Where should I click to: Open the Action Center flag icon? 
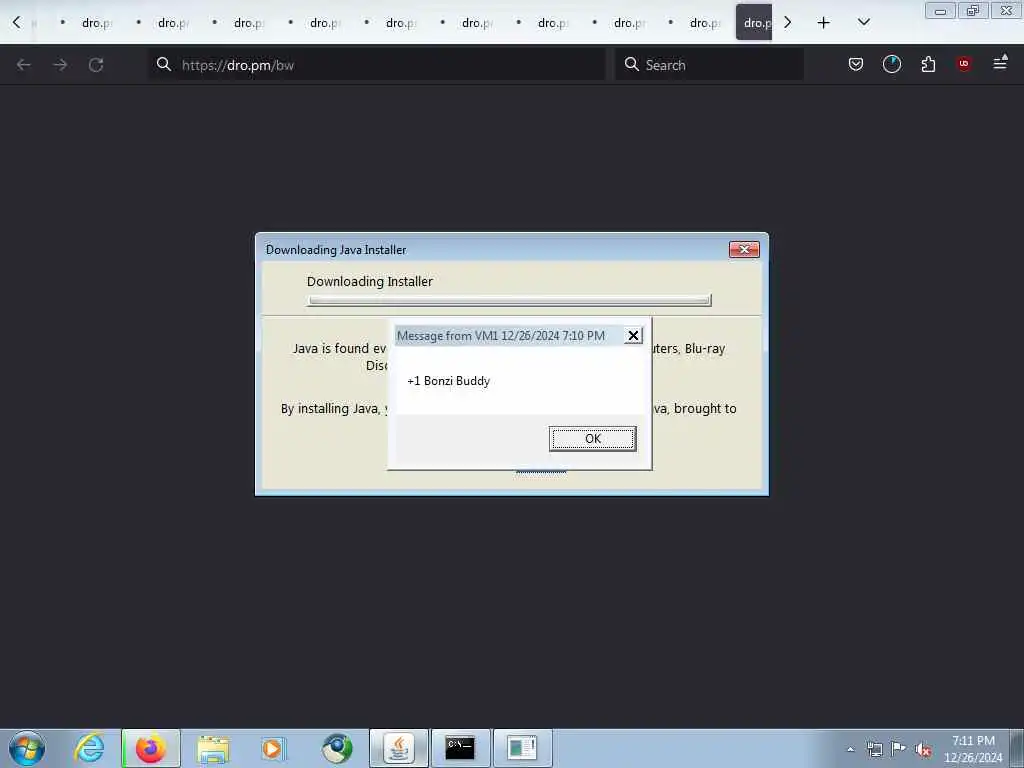tap(899, 749)
